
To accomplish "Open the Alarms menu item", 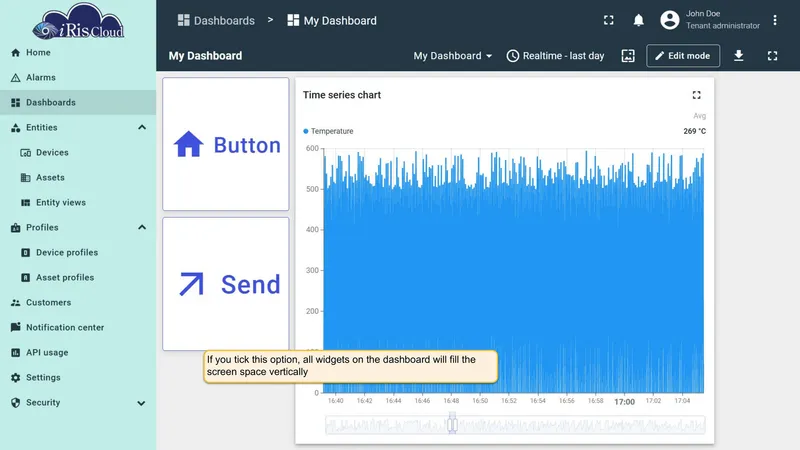I will pyautogui.click(x=78, y=78).
